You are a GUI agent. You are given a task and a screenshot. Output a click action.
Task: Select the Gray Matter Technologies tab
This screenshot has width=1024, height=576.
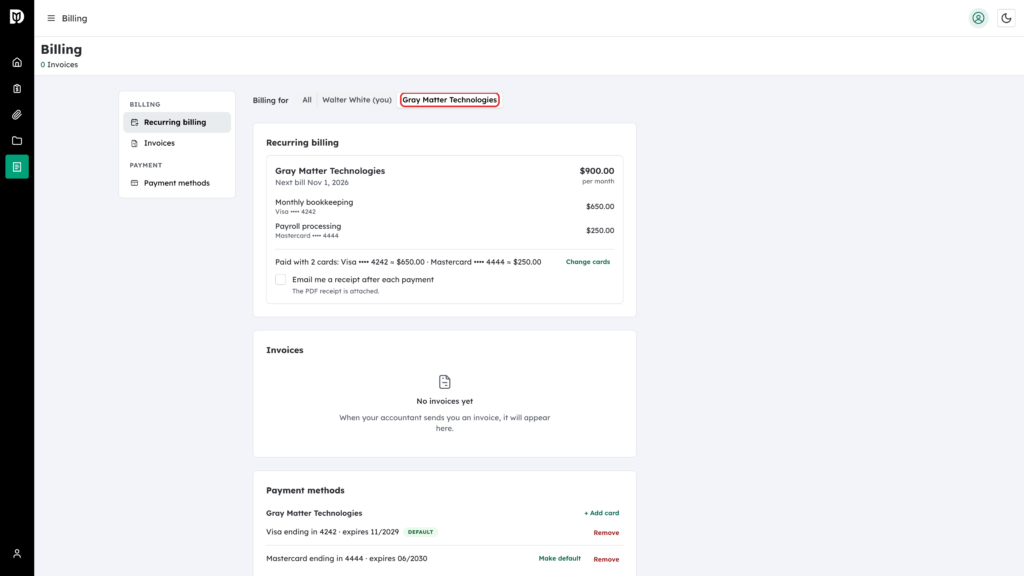coord(450,100)
